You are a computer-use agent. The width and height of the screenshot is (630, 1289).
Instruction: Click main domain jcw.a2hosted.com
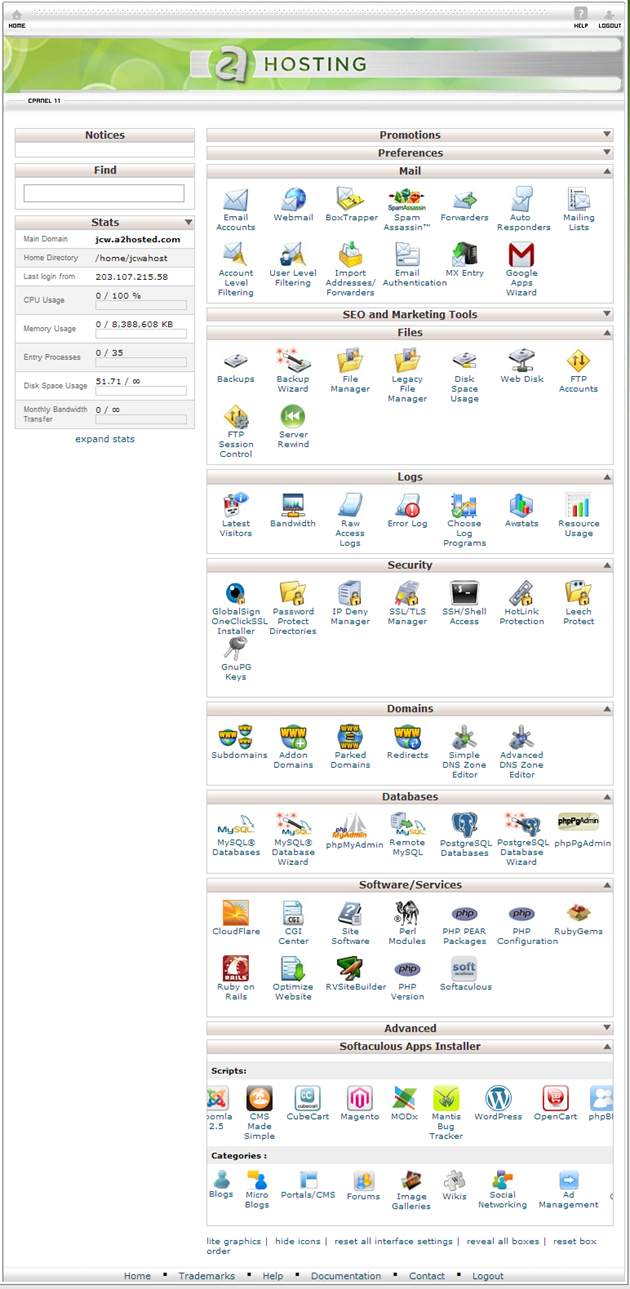point(138,239)
